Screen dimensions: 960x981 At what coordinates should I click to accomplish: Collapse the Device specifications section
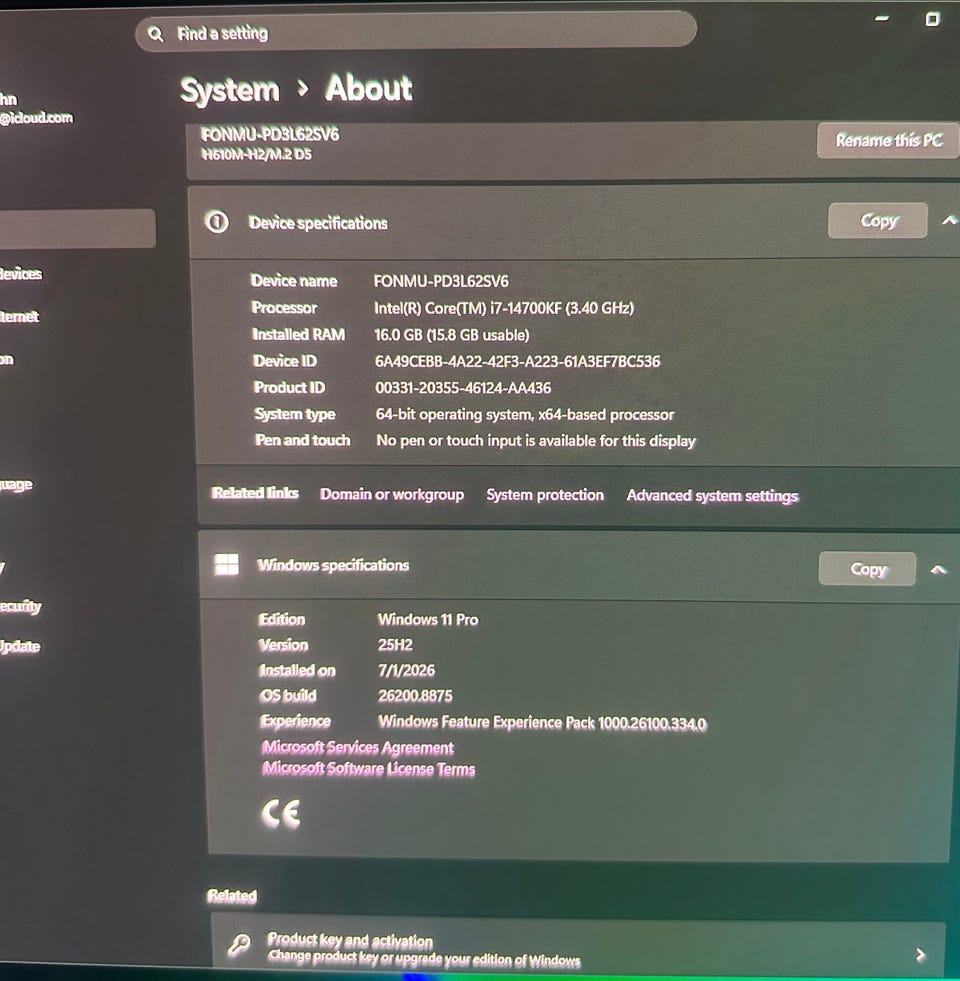pos(949,220)
